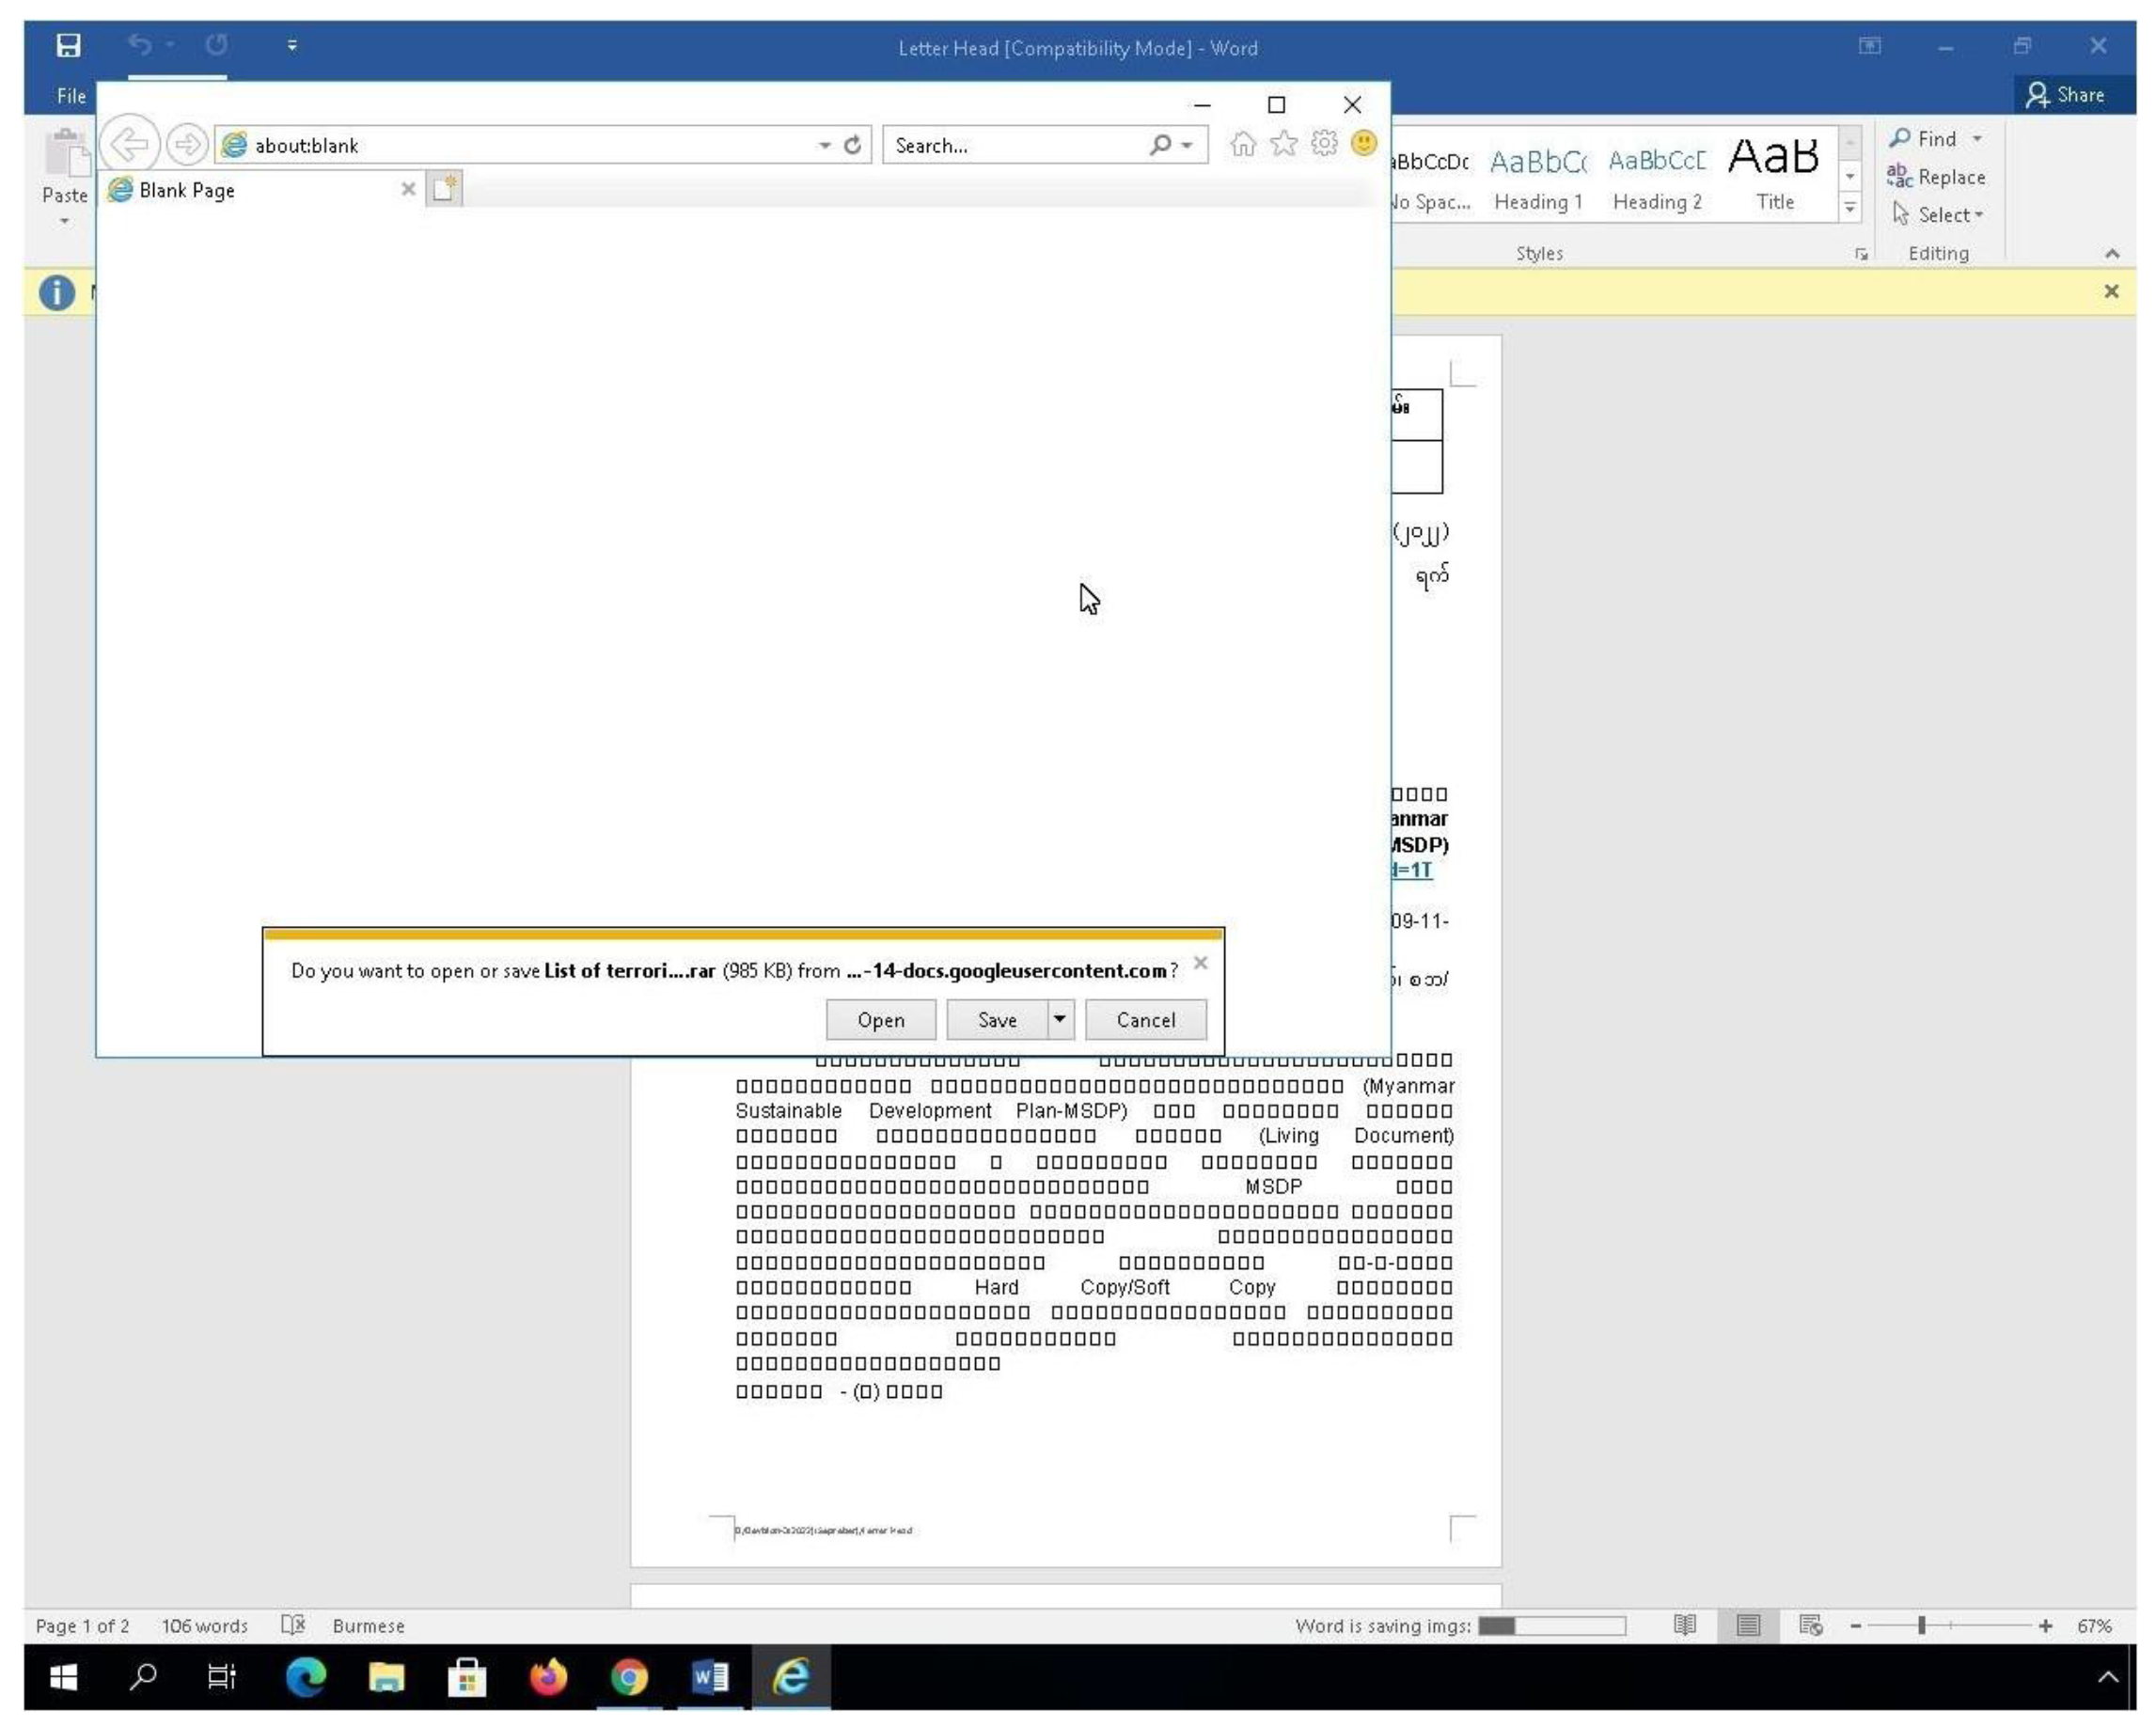Click the Page 1 of 2 status
The width and height of the screenshot is (2156, 1727).
pyautogui.click(x=82, y=1625)
